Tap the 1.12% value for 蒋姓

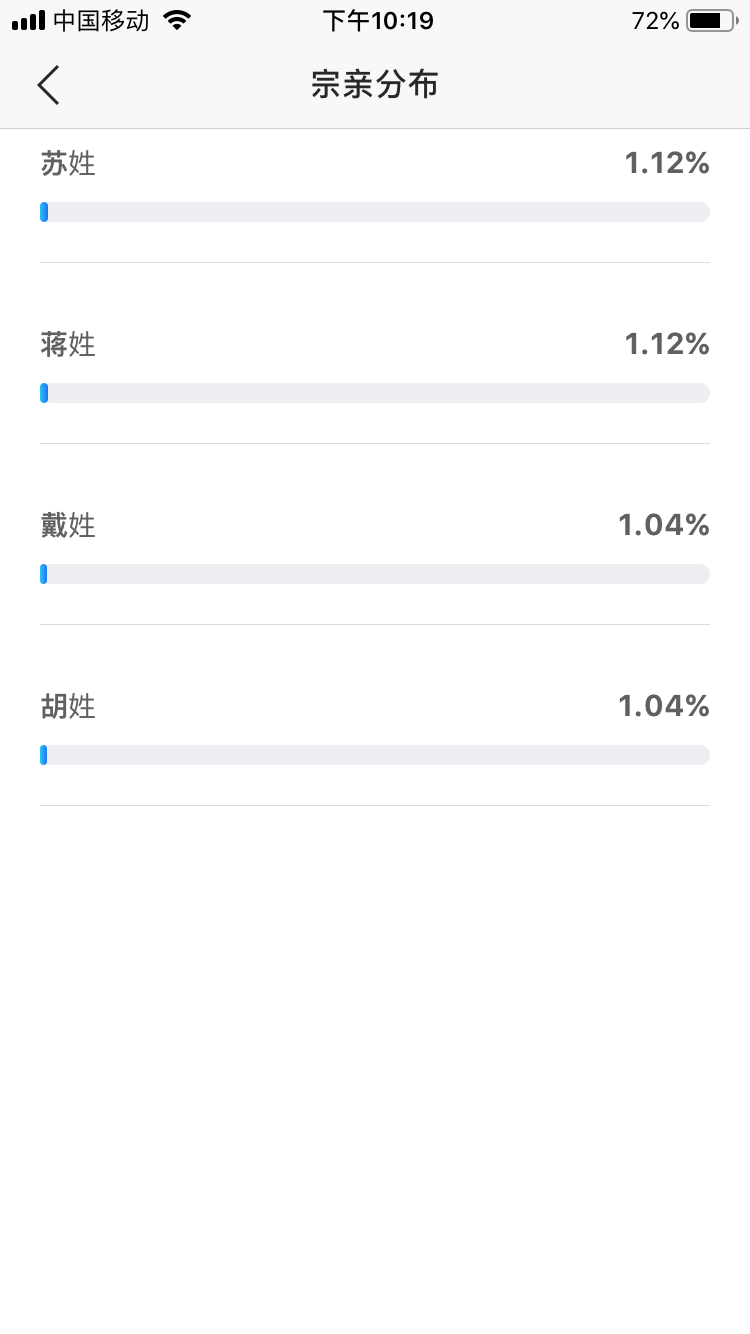click(x=667, y=344)
